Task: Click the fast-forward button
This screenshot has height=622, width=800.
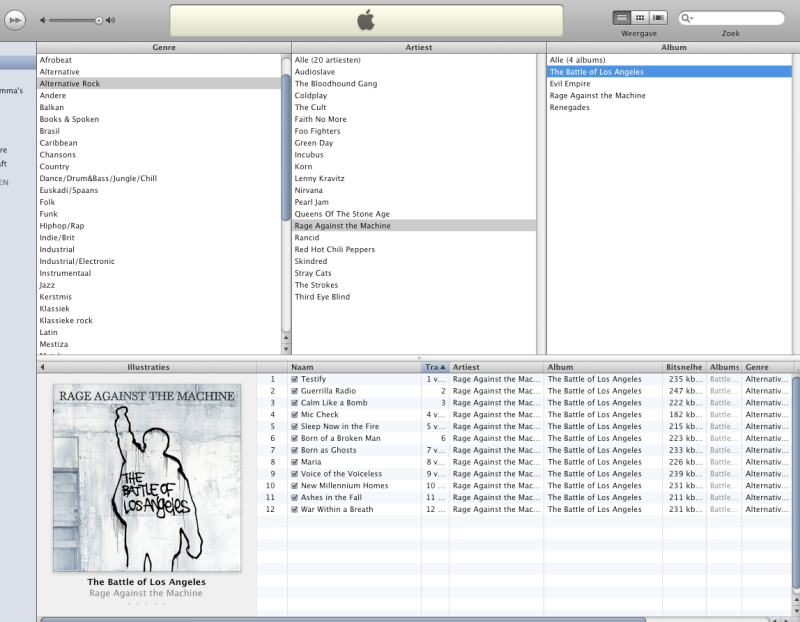Action: pyautogui.click(x=15, y=20)
